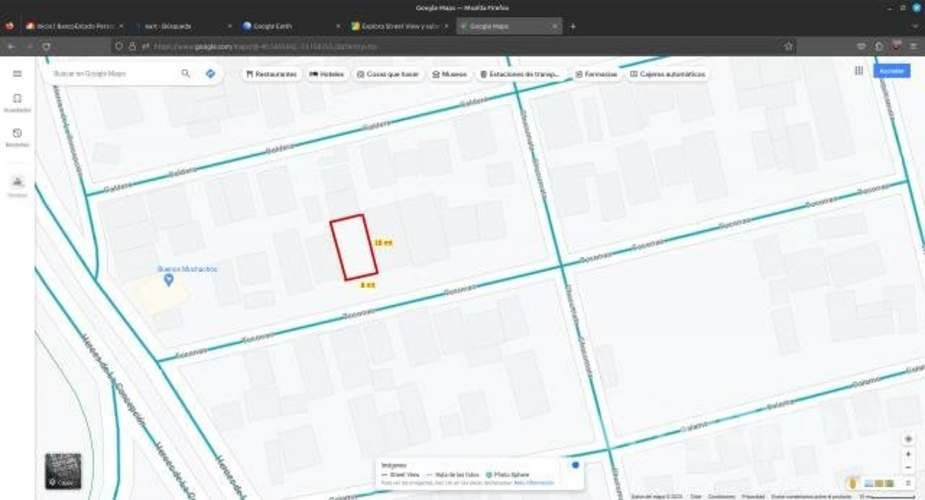Click the Buenos Muchachos place marker
This screenshot has height=500, width=925.
pyautogui.click(x=168, y=279)
